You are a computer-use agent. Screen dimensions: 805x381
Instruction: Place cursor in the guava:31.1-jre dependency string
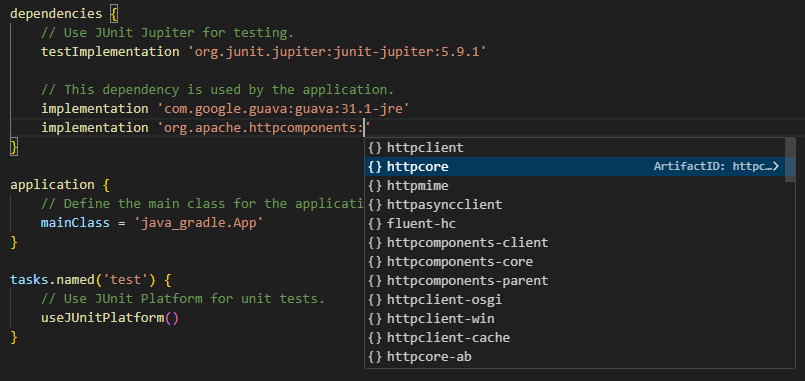pyautogui.click(x=283, y=109)
